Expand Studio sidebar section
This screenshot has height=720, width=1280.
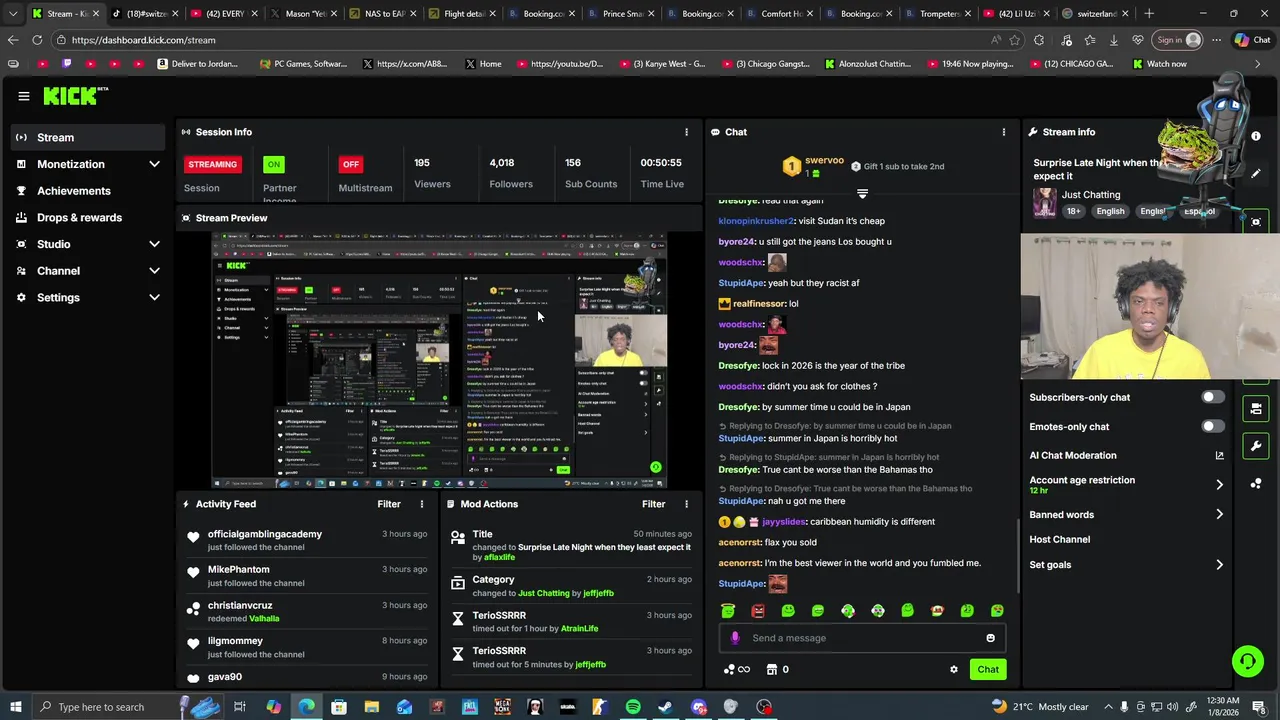154,244
